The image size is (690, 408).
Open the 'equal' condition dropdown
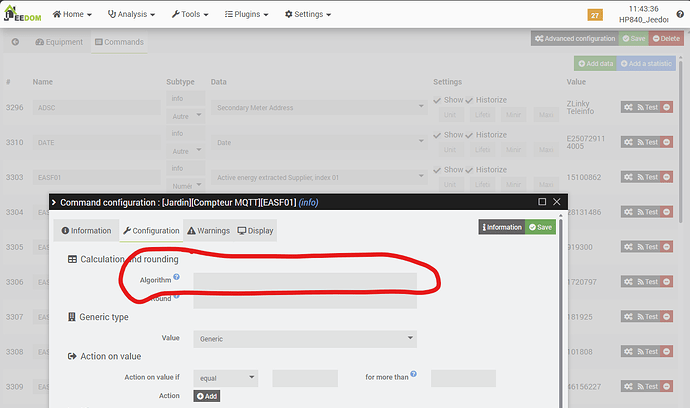point(226,378)
